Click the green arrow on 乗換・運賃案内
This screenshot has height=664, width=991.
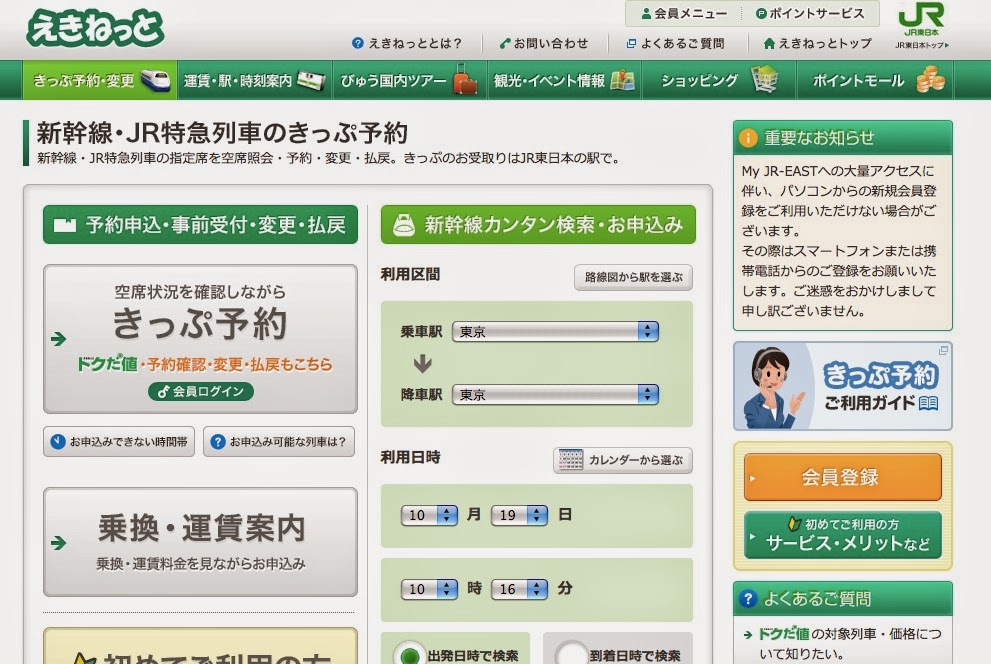pyautogui.click(x=58, y=543)
